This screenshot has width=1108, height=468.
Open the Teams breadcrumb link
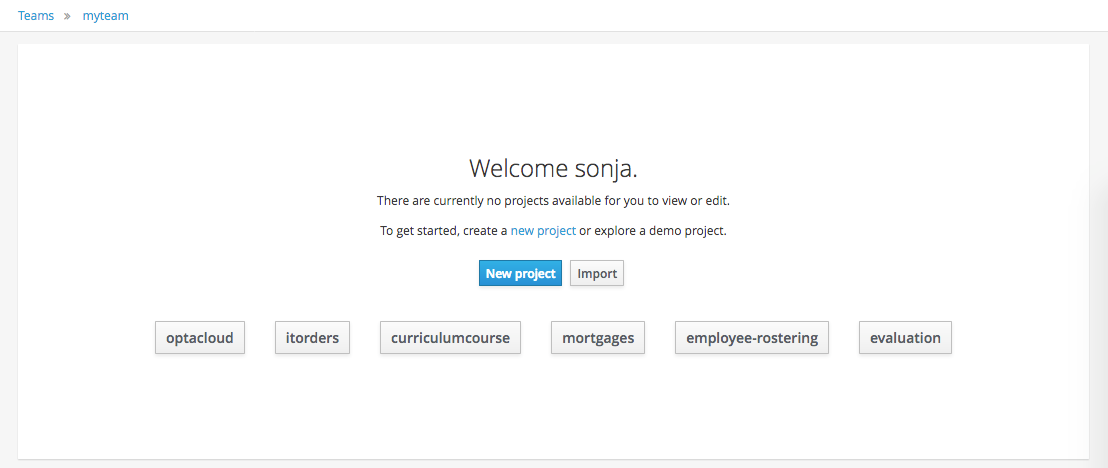tap(36, 16)
